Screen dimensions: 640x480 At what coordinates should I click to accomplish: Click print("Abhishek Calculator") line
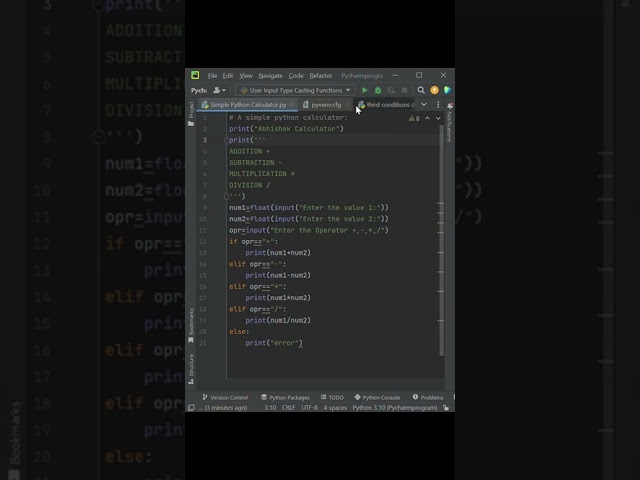[286, 129]
